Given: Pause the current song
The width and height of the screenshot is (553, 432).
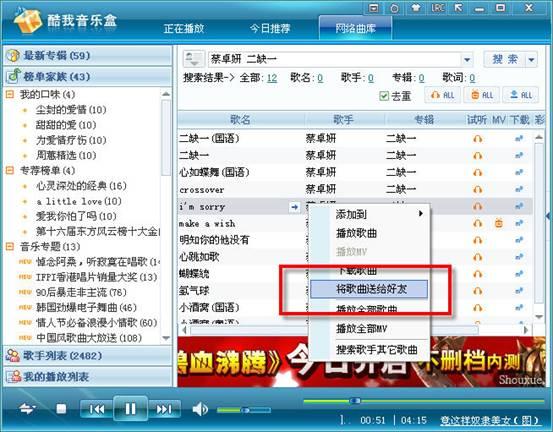Looking at the screenshot, I should (130, 408).
